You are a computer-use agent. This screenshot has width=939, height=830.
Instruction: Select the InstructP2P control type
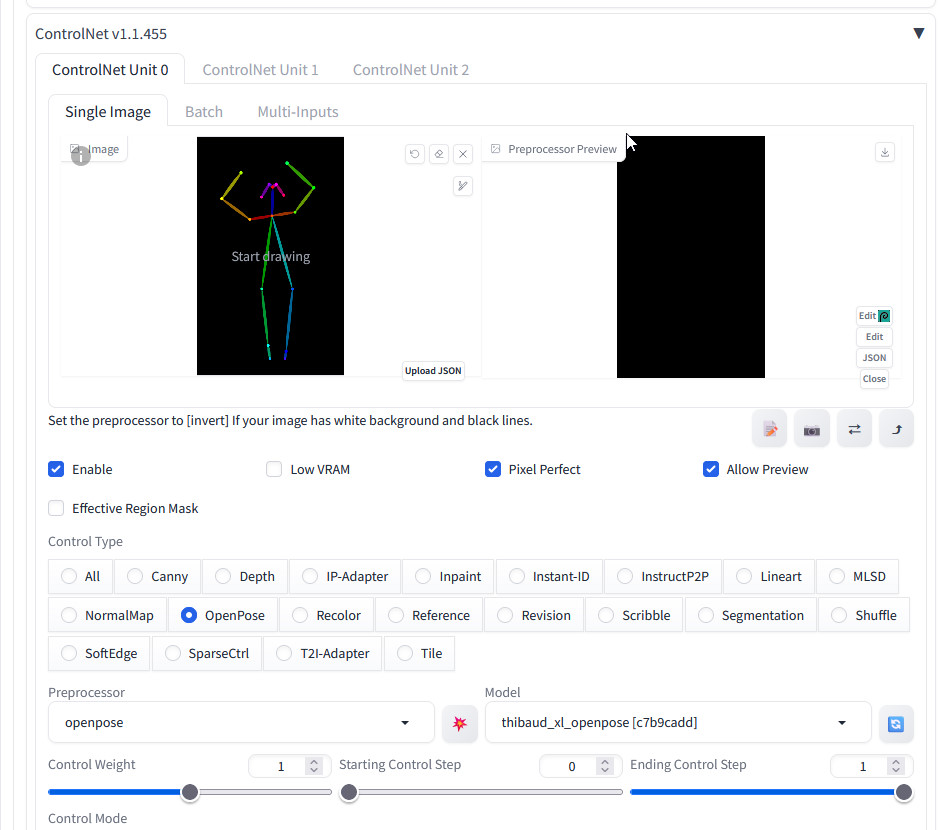(x=664, y=576)
